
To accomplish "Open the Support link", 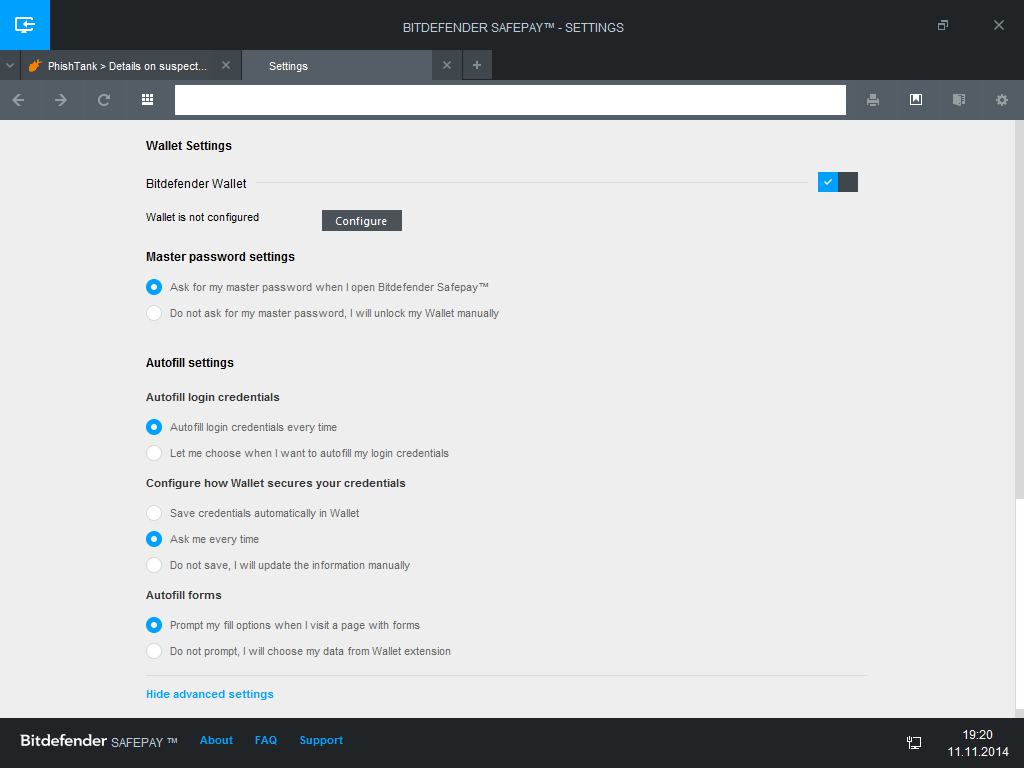I will click(321, 740).
